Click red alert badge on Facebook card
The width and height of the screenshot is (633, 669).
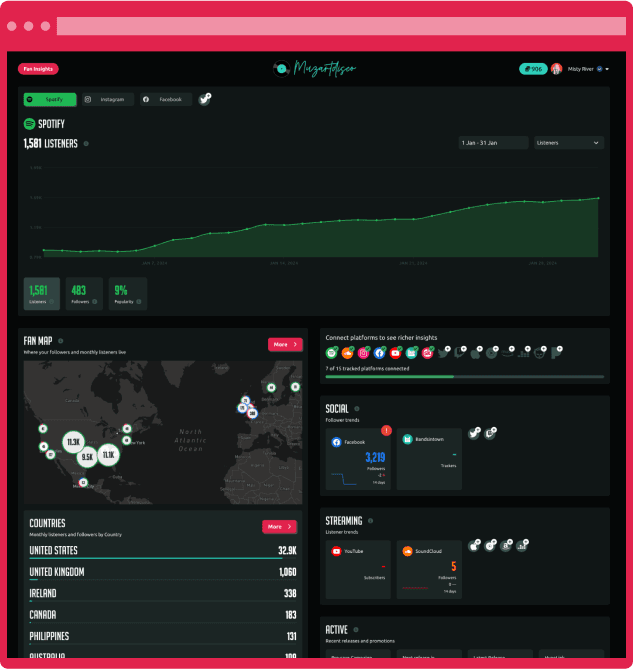point(386,430)
